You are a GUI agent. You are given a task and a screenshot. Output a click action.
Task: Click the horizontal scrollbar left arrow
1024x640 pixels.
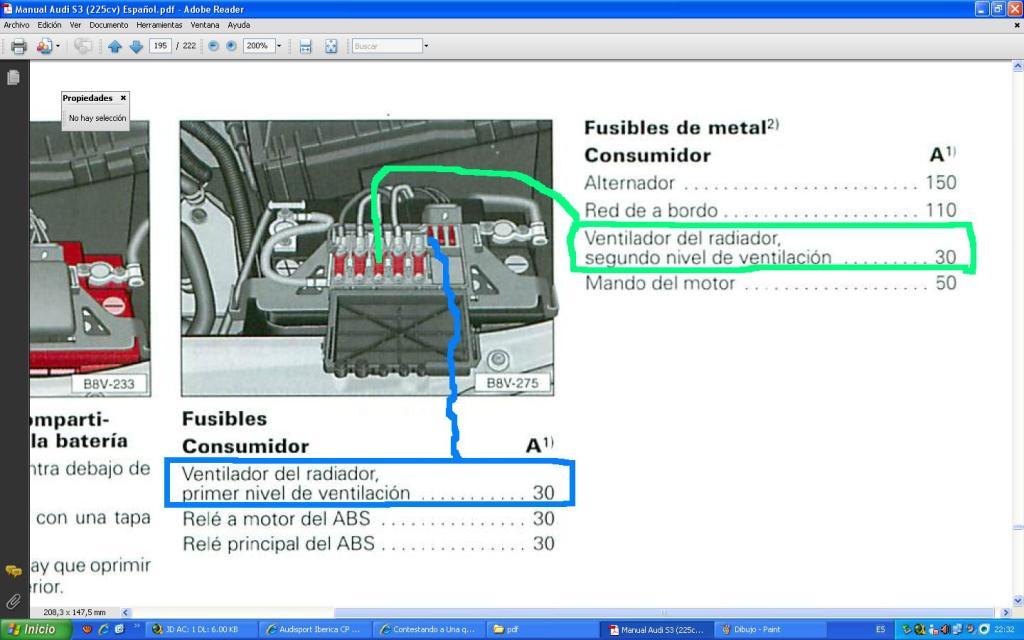(x=125, y=613)
